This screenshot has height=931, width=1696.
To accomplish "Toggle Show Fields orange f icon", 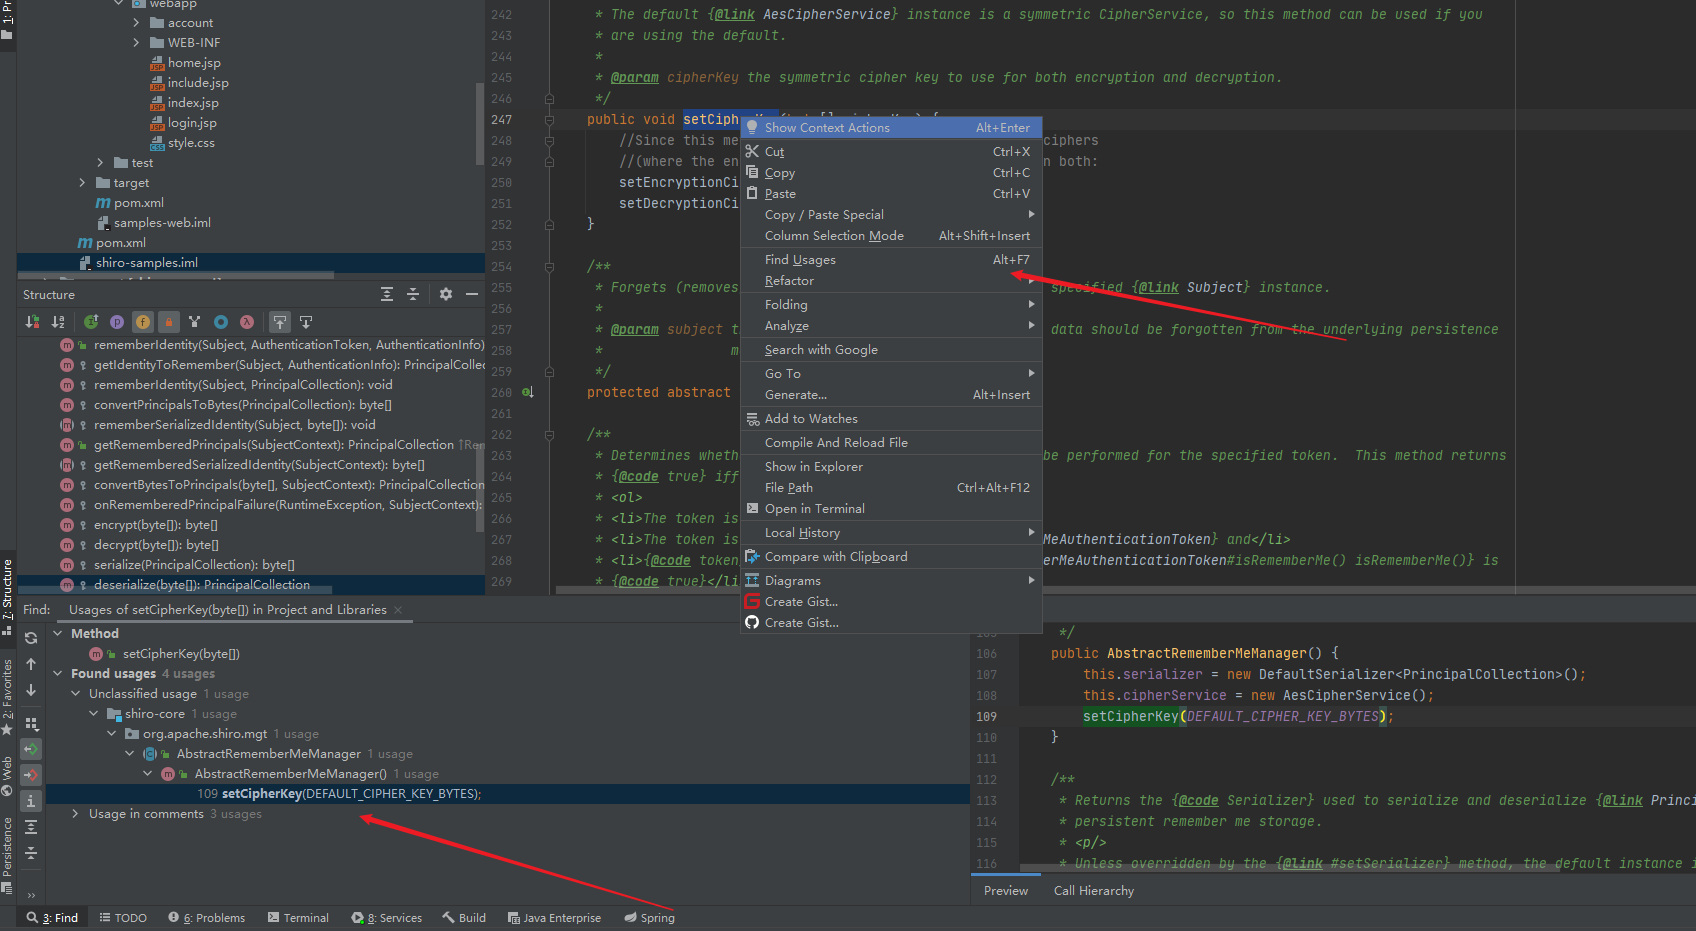I will (x=143, y=322).
